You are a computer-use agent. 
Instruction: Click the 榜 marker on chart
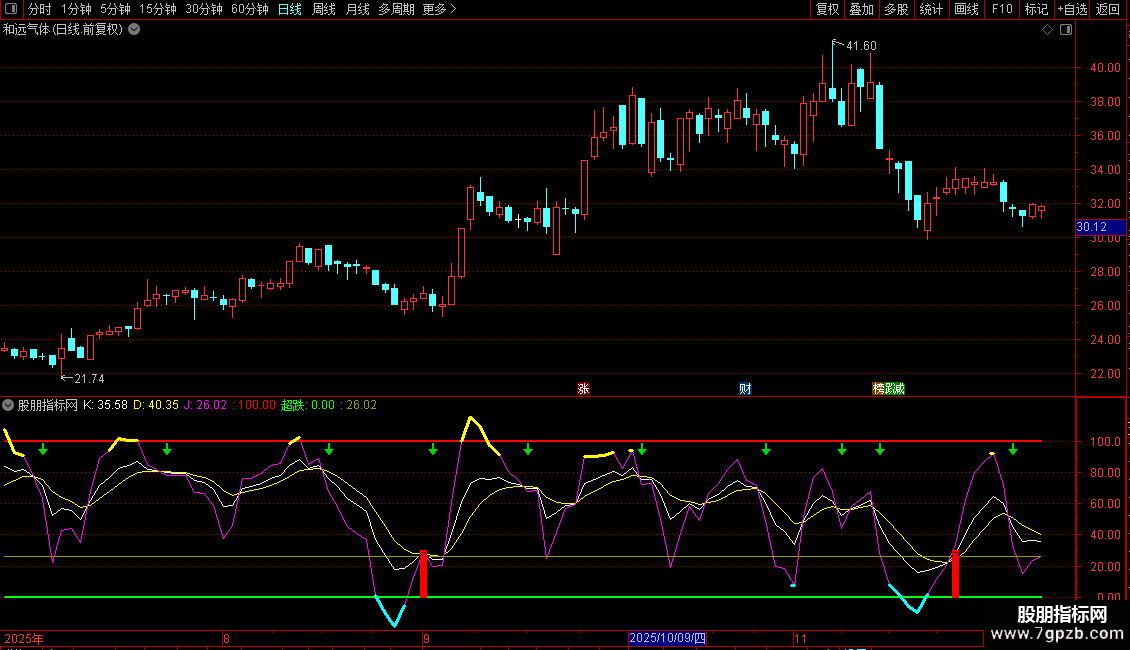(878, 389)
